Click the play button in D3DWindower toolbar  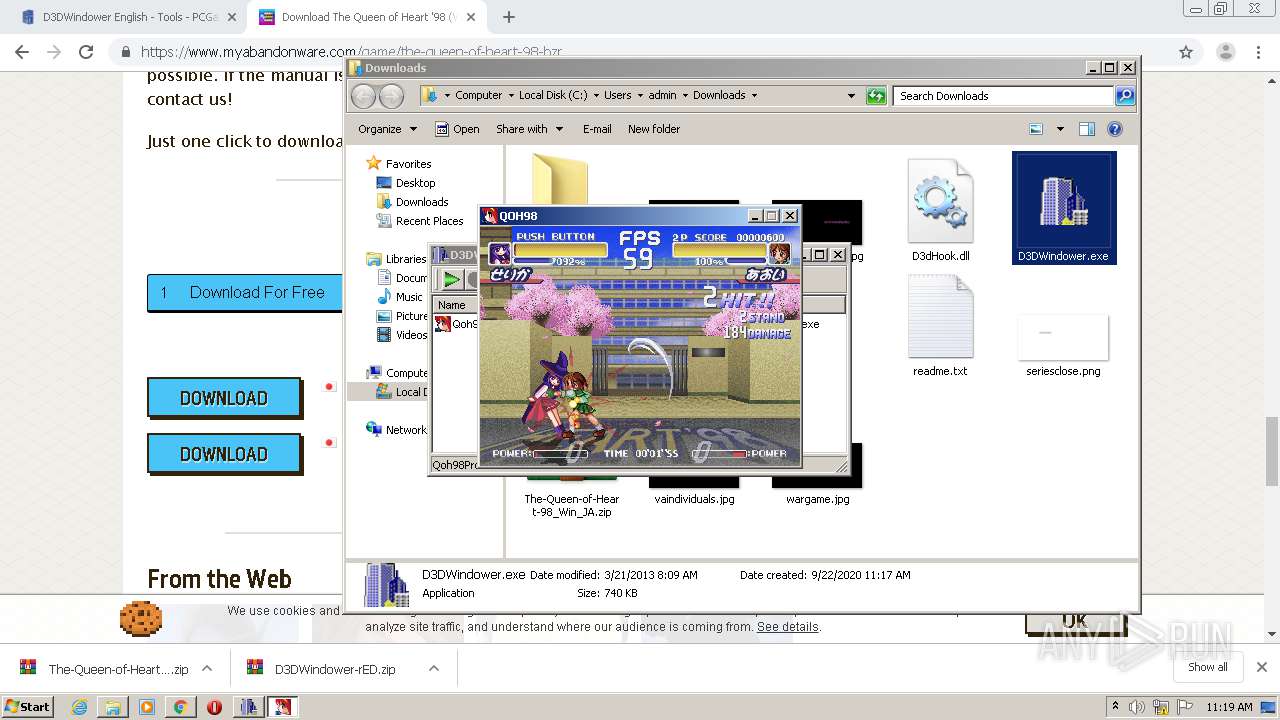click(x=452, y=280)
